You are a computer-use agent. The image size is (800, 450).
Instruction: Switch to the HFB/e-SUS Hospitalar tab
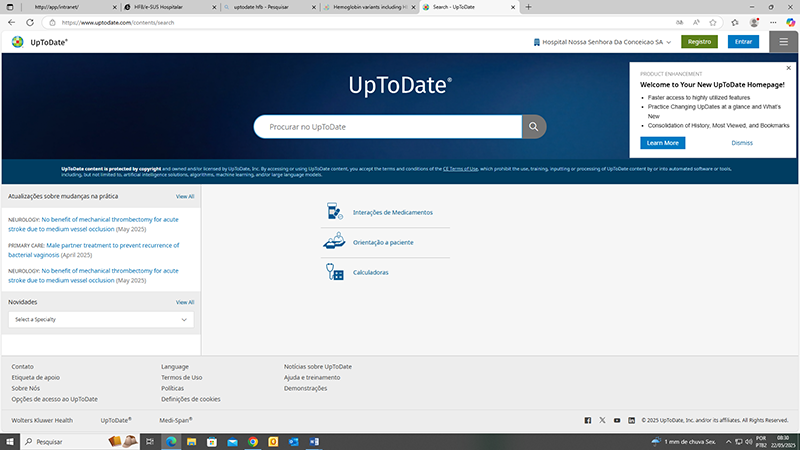152,7
